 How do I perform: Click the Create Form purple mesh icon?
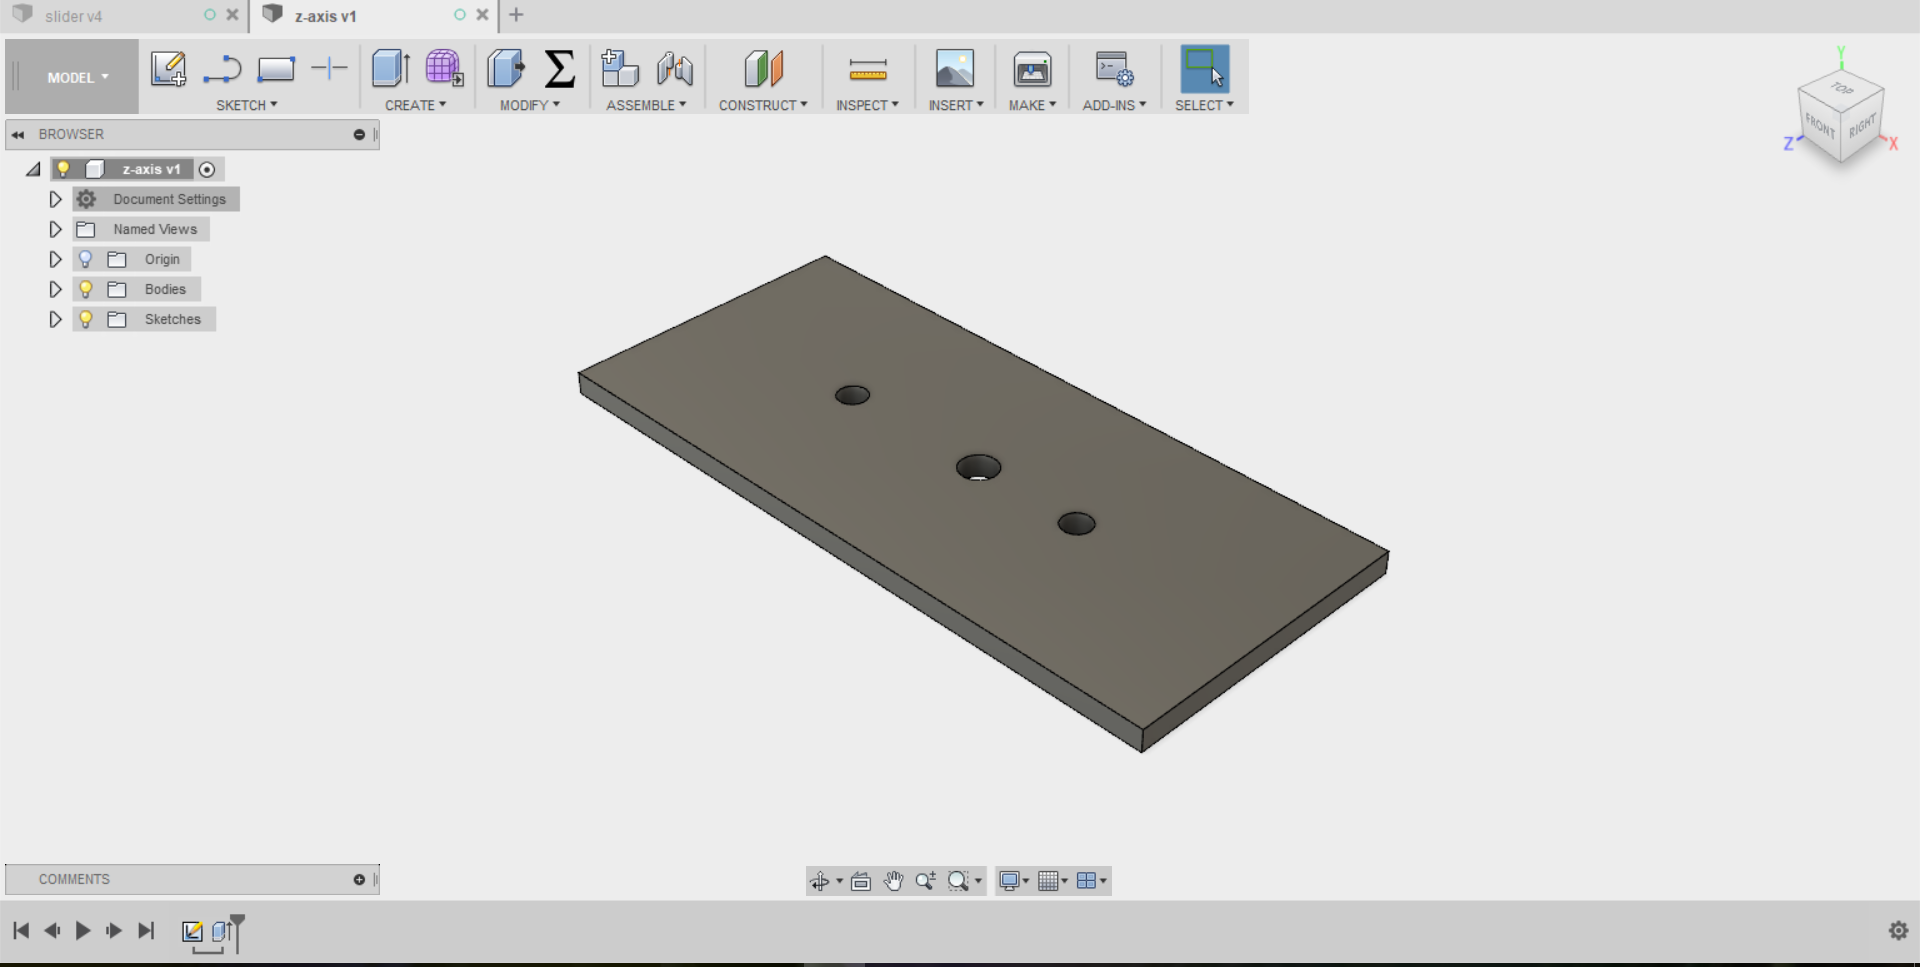(x=444, y=69)
